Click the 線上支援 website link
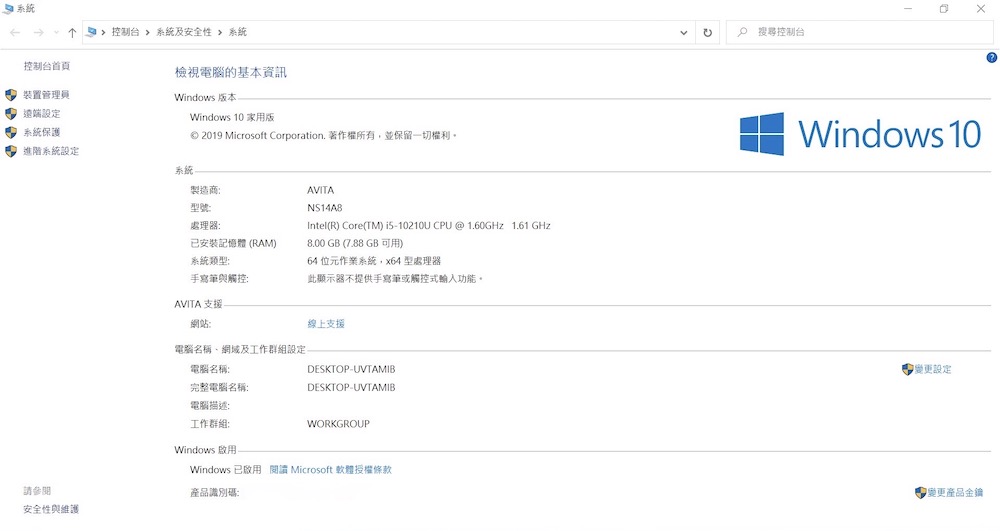The height and width of the screenshot is (531, 1000). 326,324
